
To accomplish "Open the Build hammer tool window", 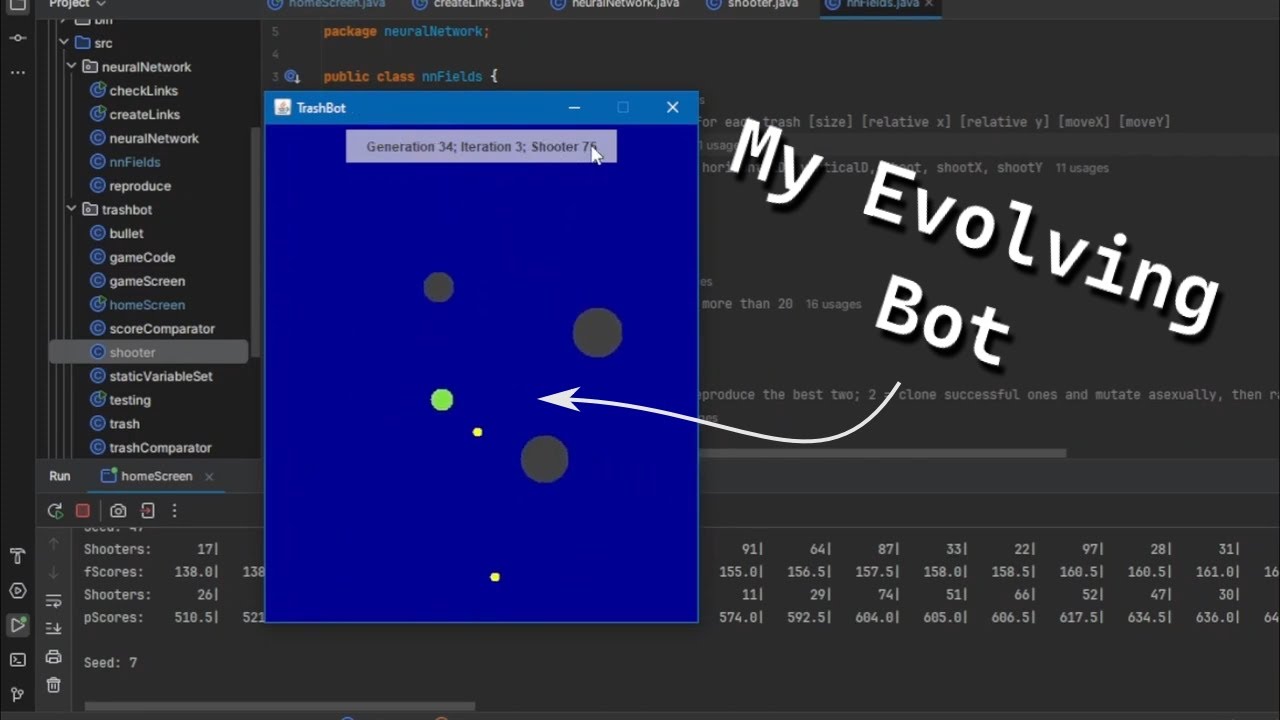I will click(x=17, y=556).
